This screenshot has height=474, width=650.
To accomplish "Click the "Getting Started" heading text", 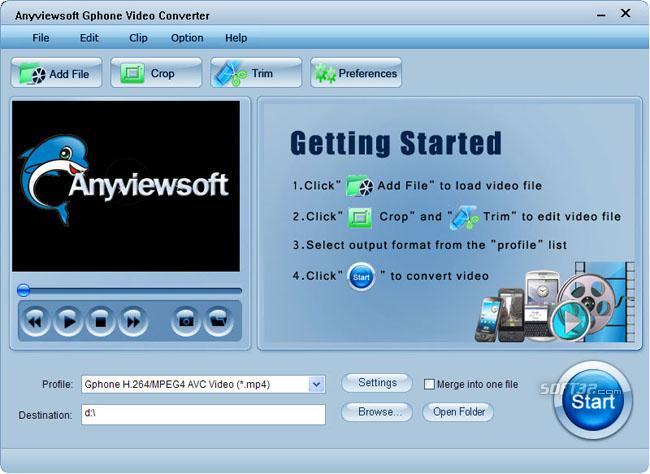I will tap(396, 143).
